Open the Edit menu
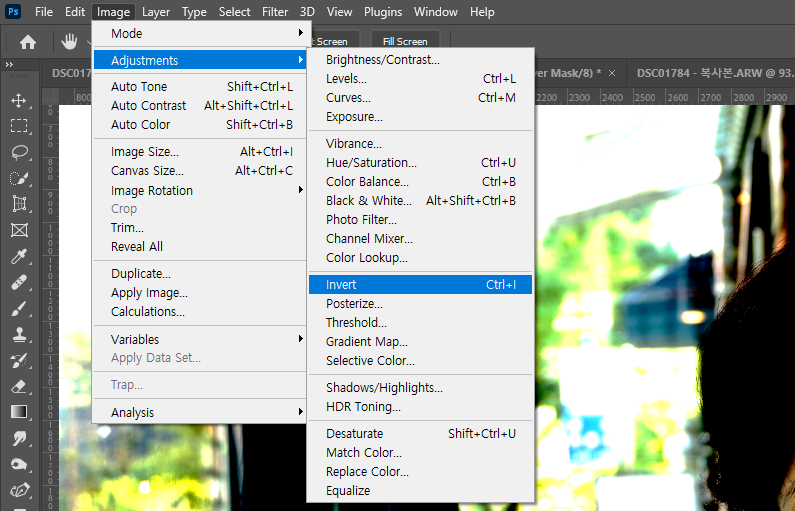Viewport: 795px width, 511px height. point(75,12)
